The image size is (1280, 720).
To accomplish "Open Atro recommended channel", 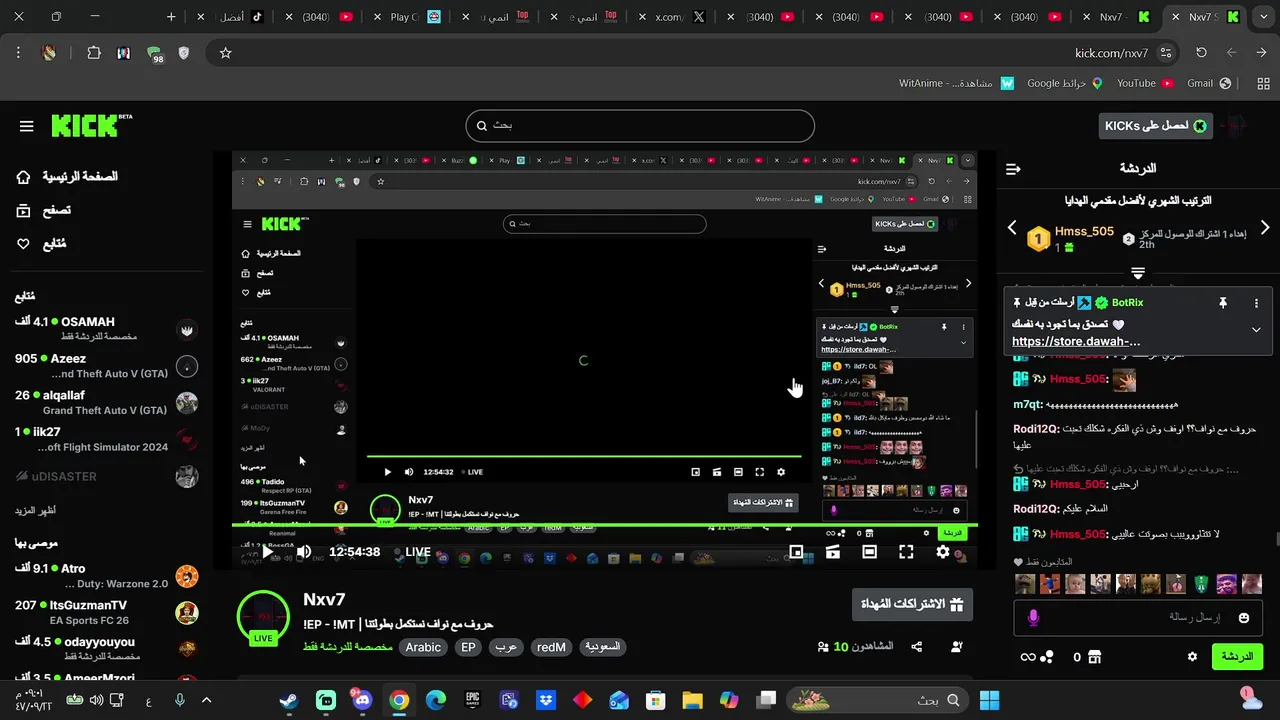I will point(107,575).
